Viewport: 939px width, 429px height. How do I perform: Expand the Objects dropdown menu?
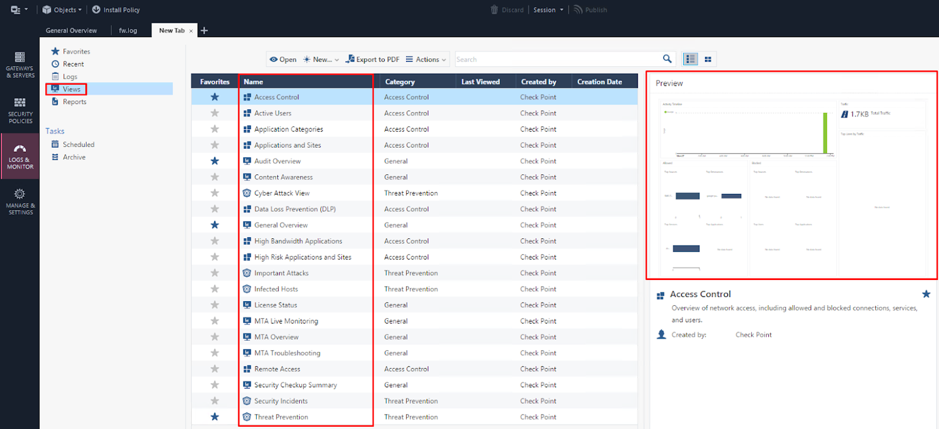62,10
